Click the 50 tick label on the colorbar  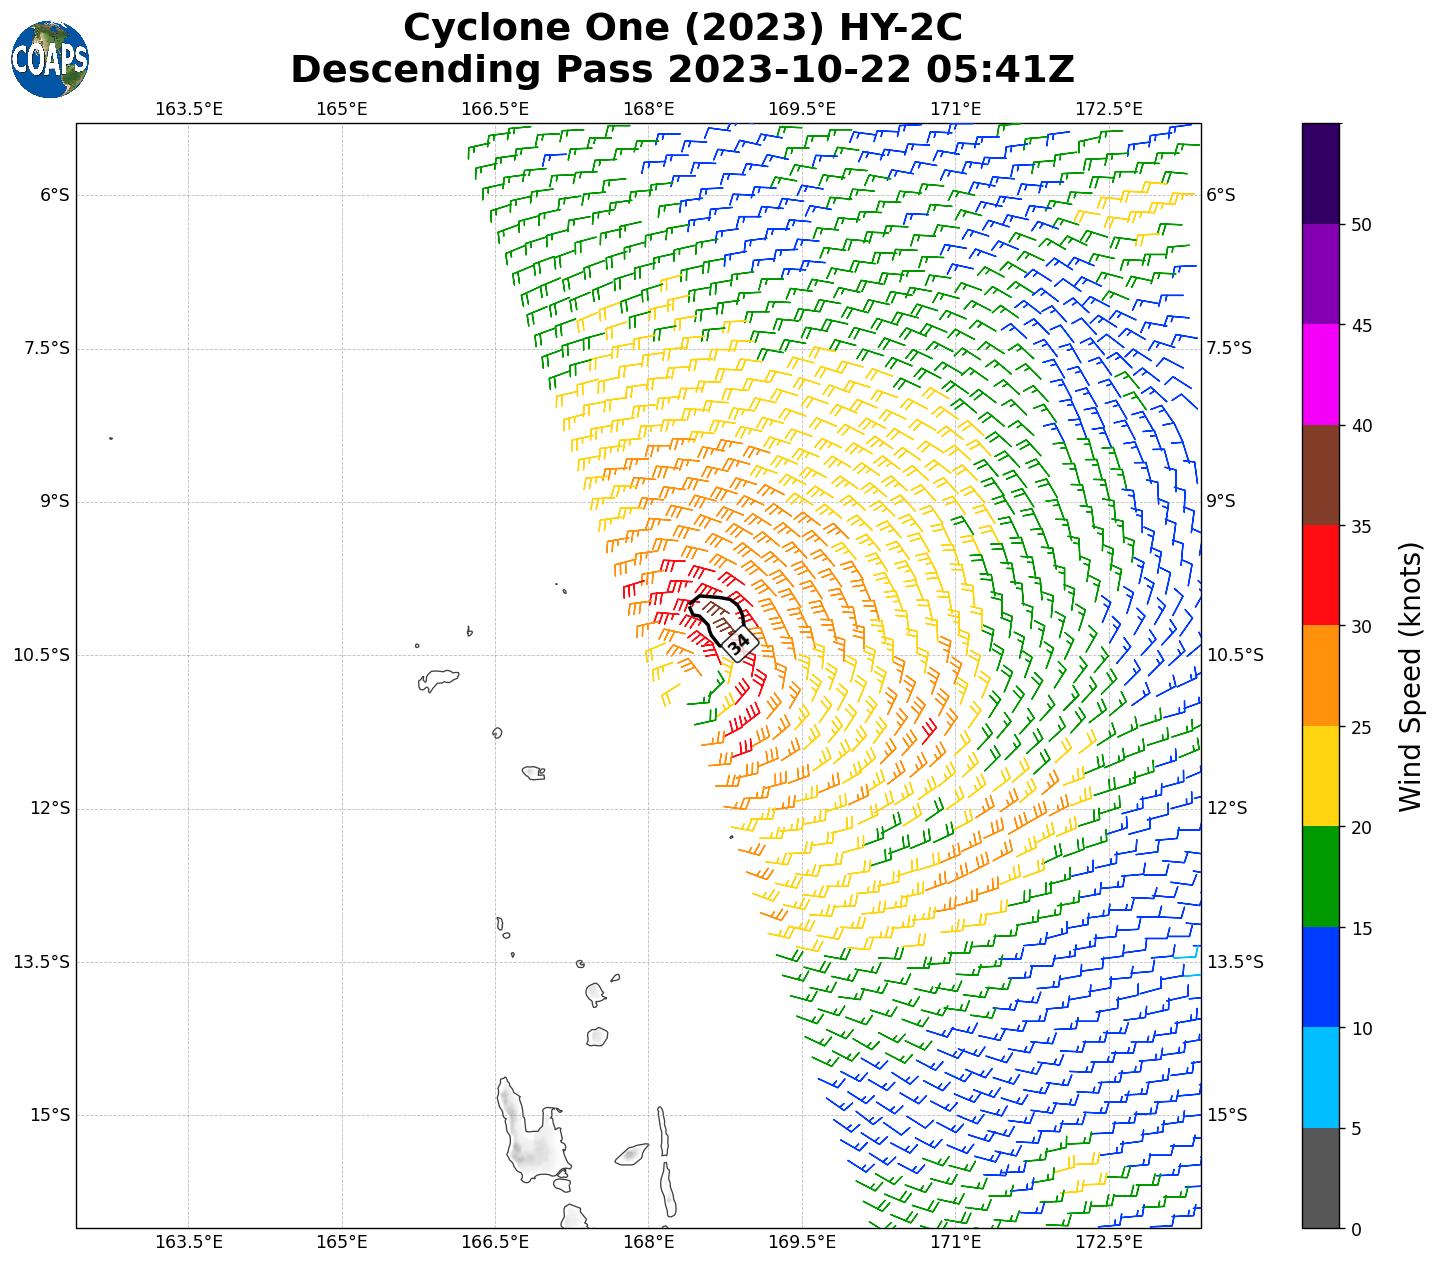click(x=1360, y=224)
